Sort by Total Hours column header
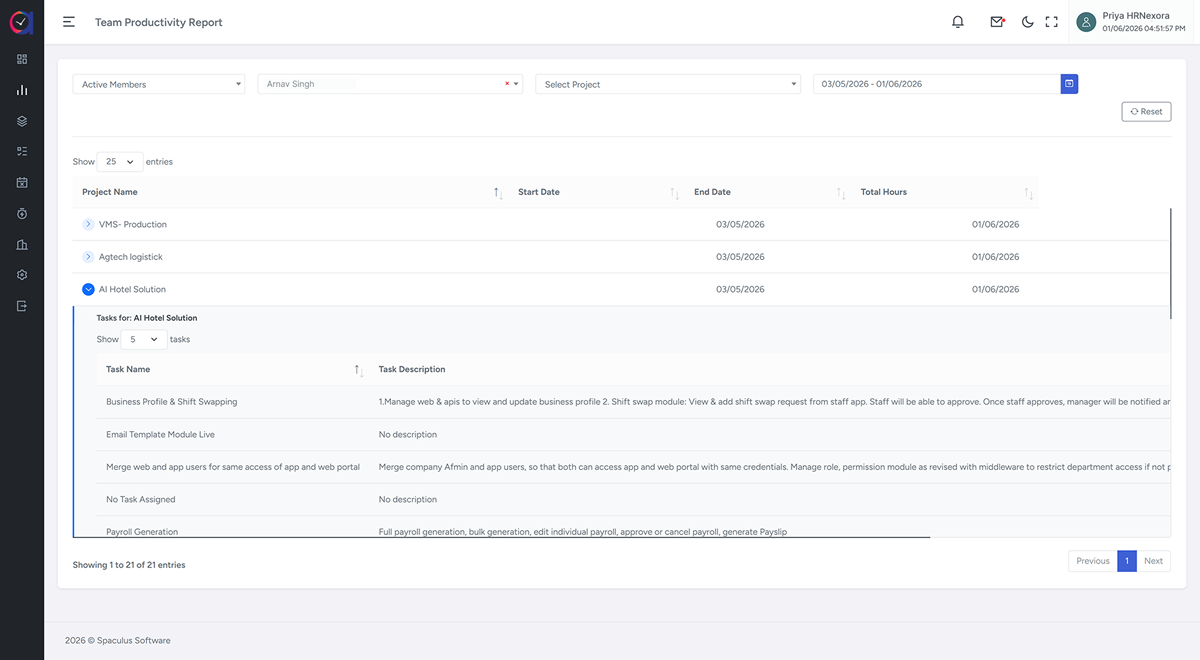The image size is (1200, 660). (x=945, y=192)
